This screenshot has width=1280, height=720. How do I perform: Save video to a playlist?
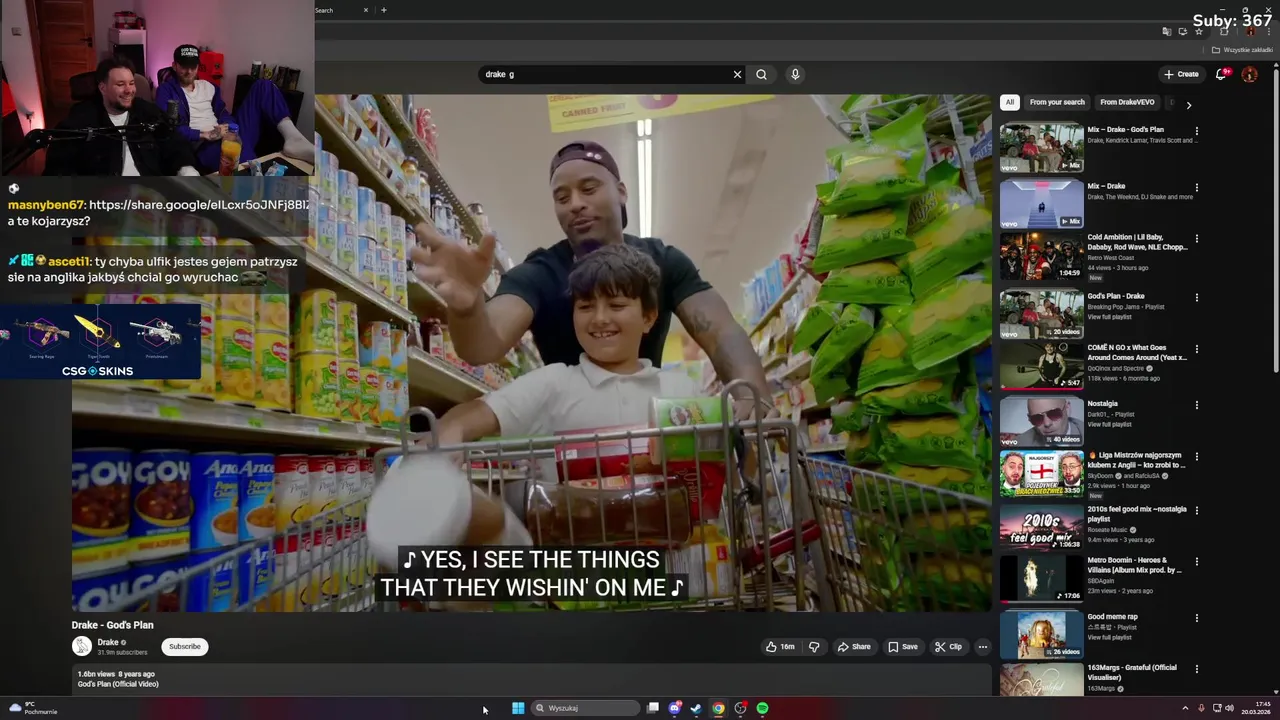pos(903,647)
